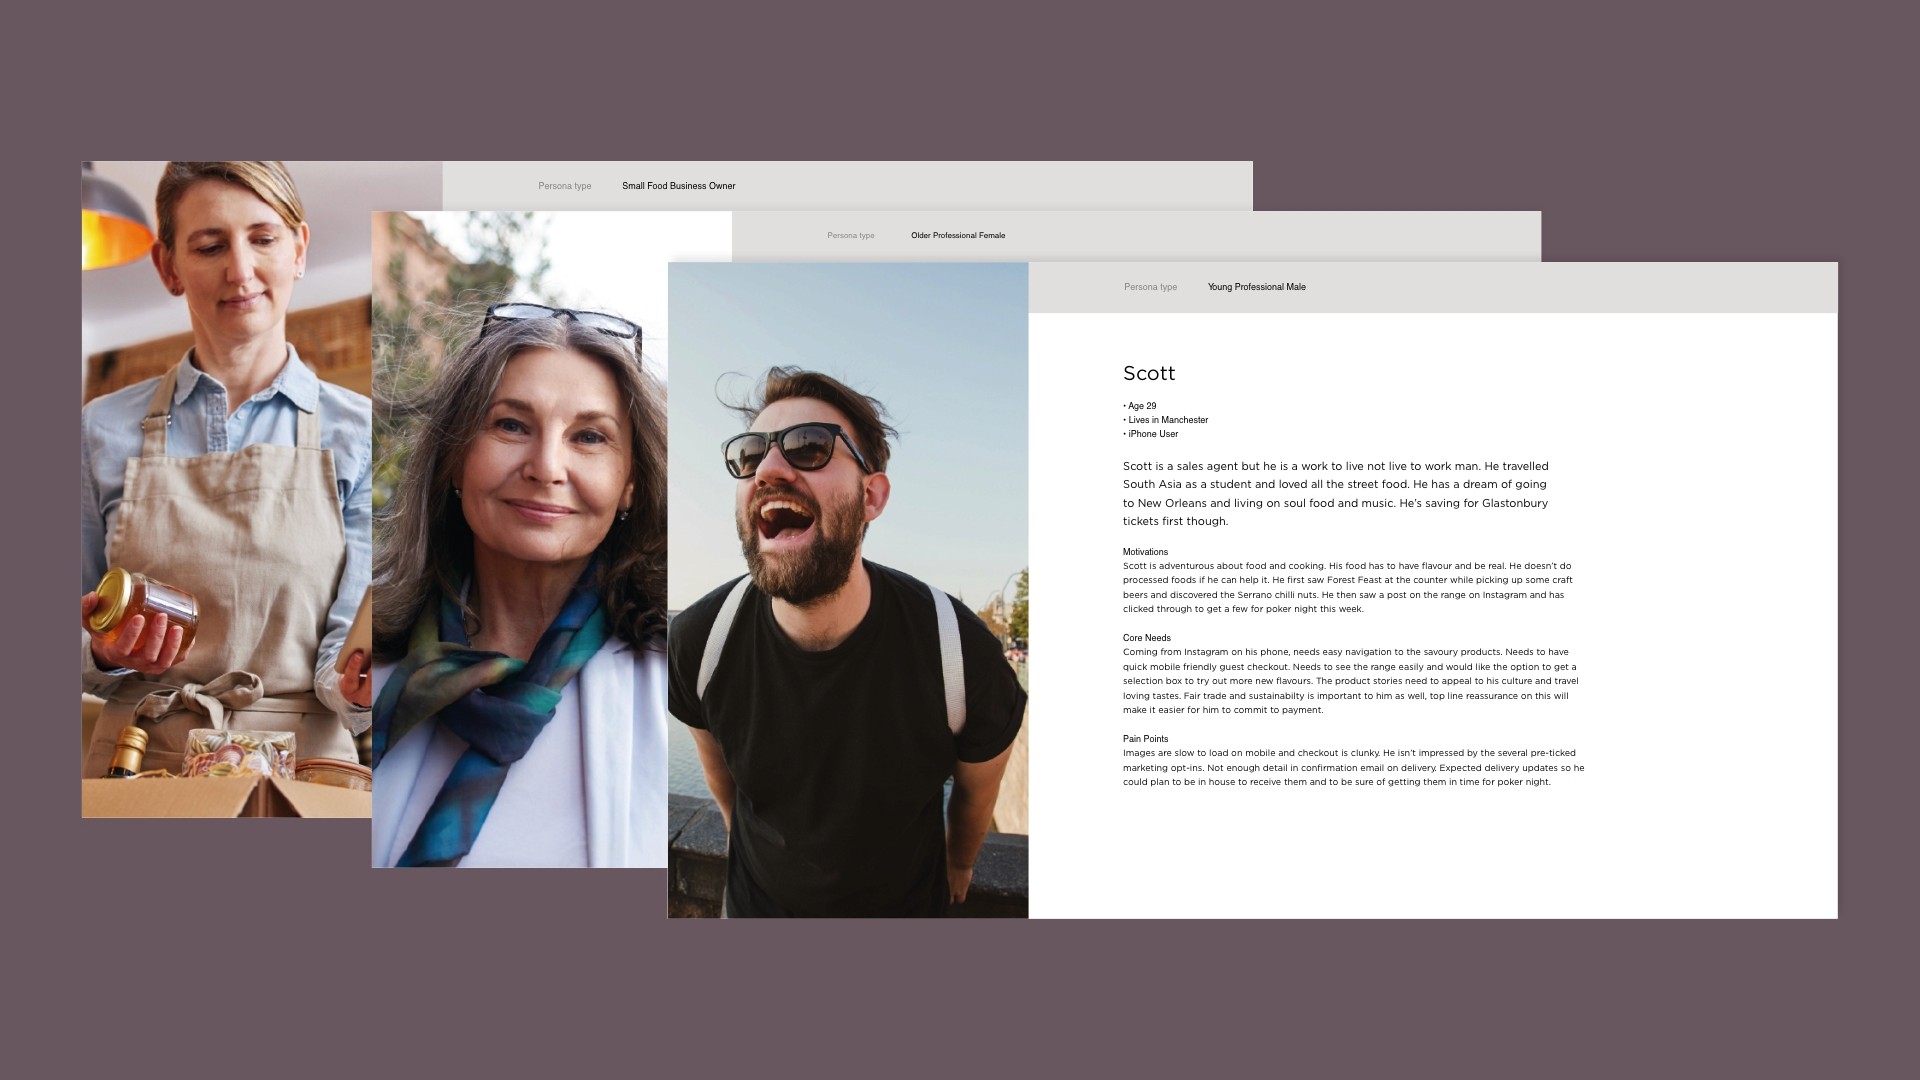Click the Scott persona photo

pos(847,590)
